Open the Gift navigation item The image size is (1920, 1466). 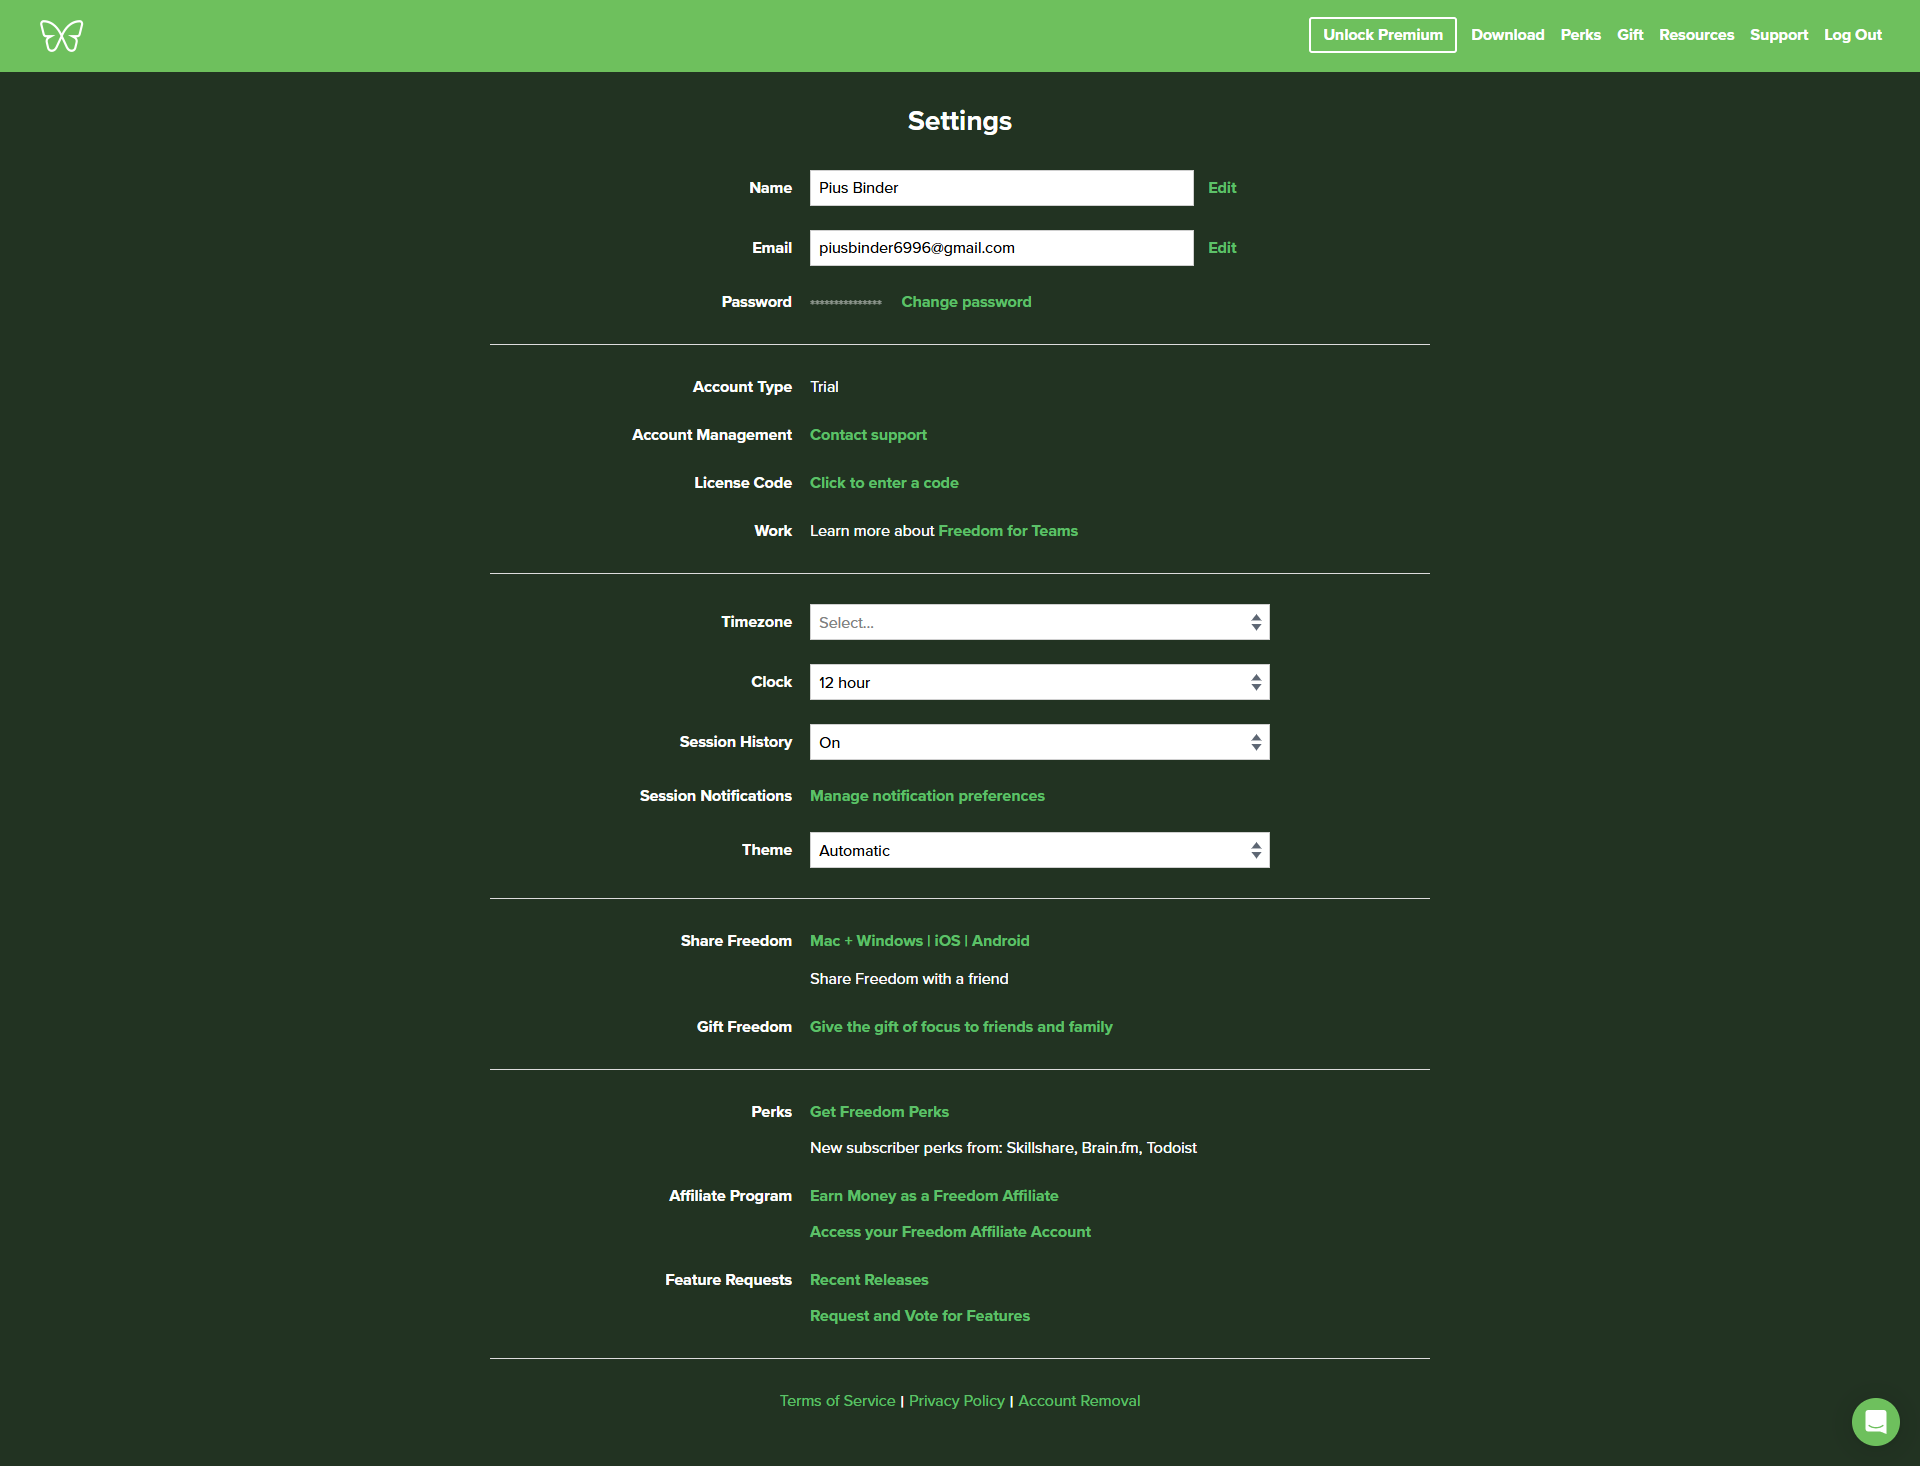pos(1630,35)
